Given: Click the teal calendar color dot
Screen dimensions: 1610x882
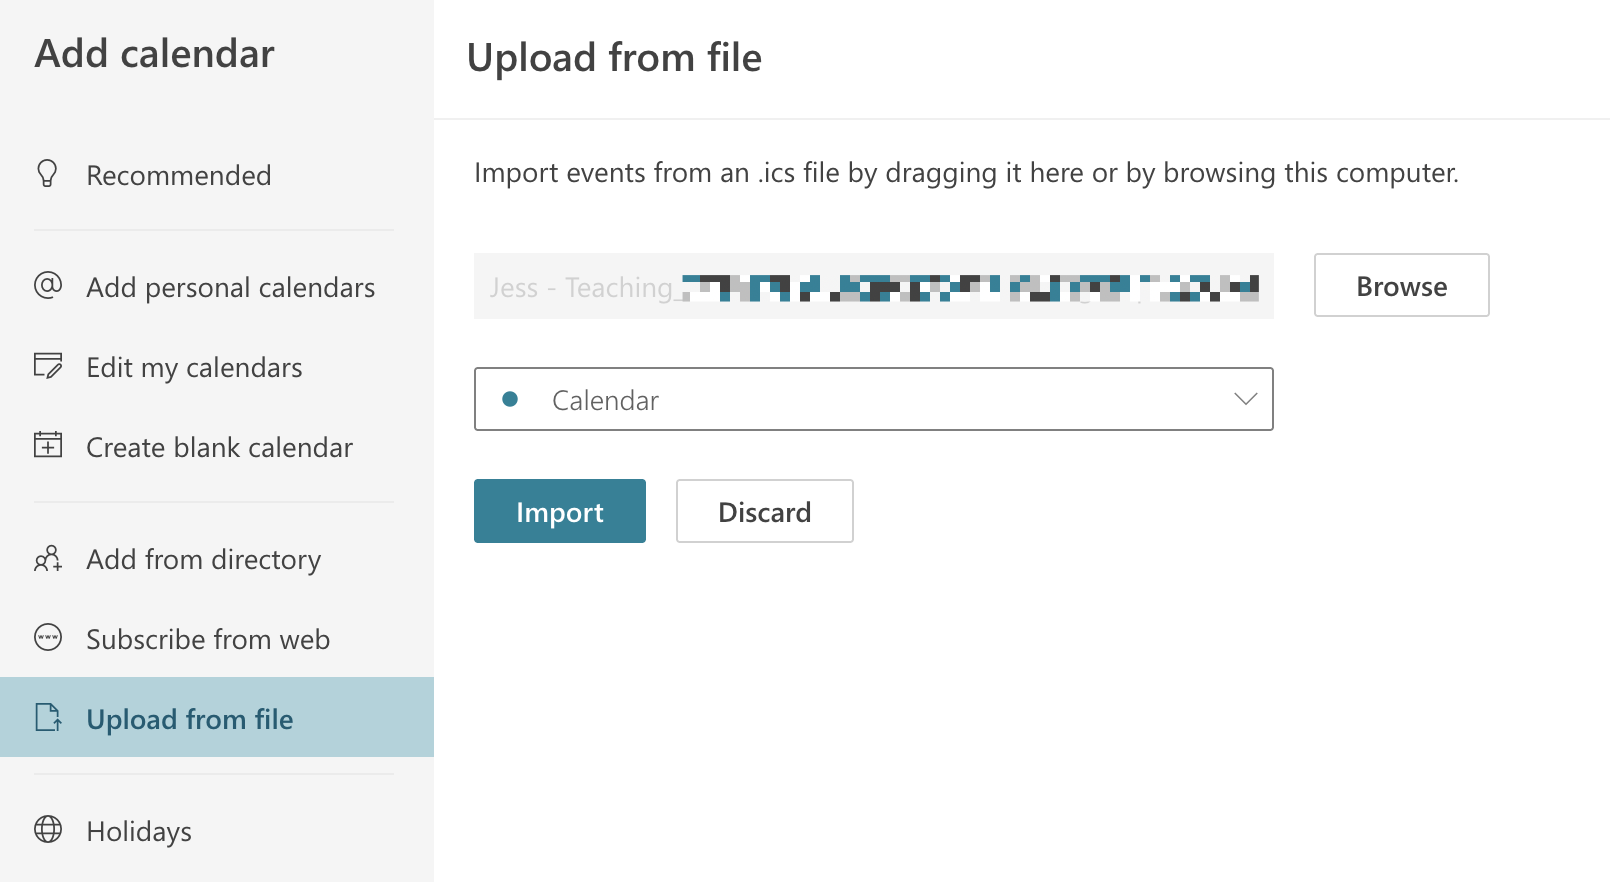Looking at the screenshot, I should tap(512, 398).
